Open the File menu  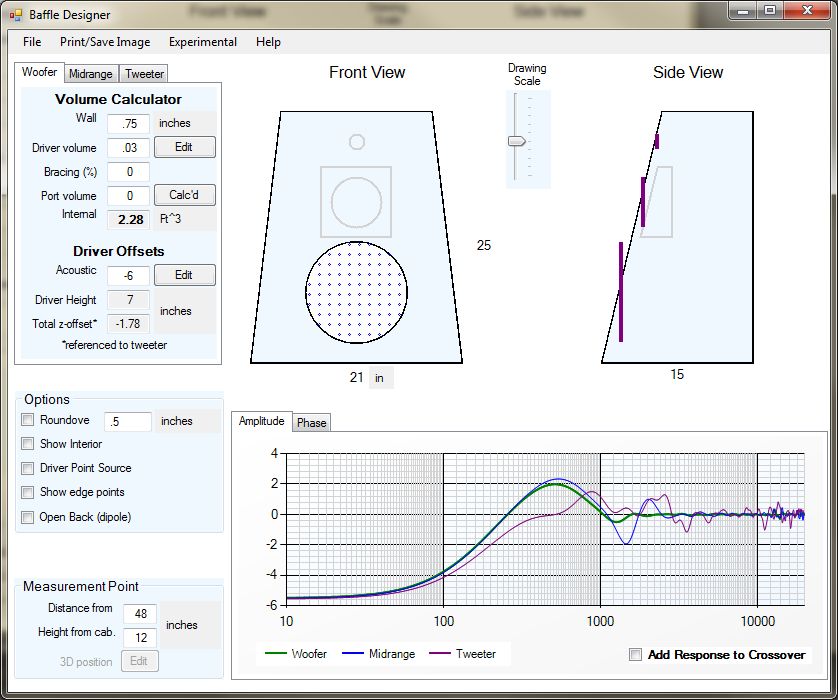point(31,42)
